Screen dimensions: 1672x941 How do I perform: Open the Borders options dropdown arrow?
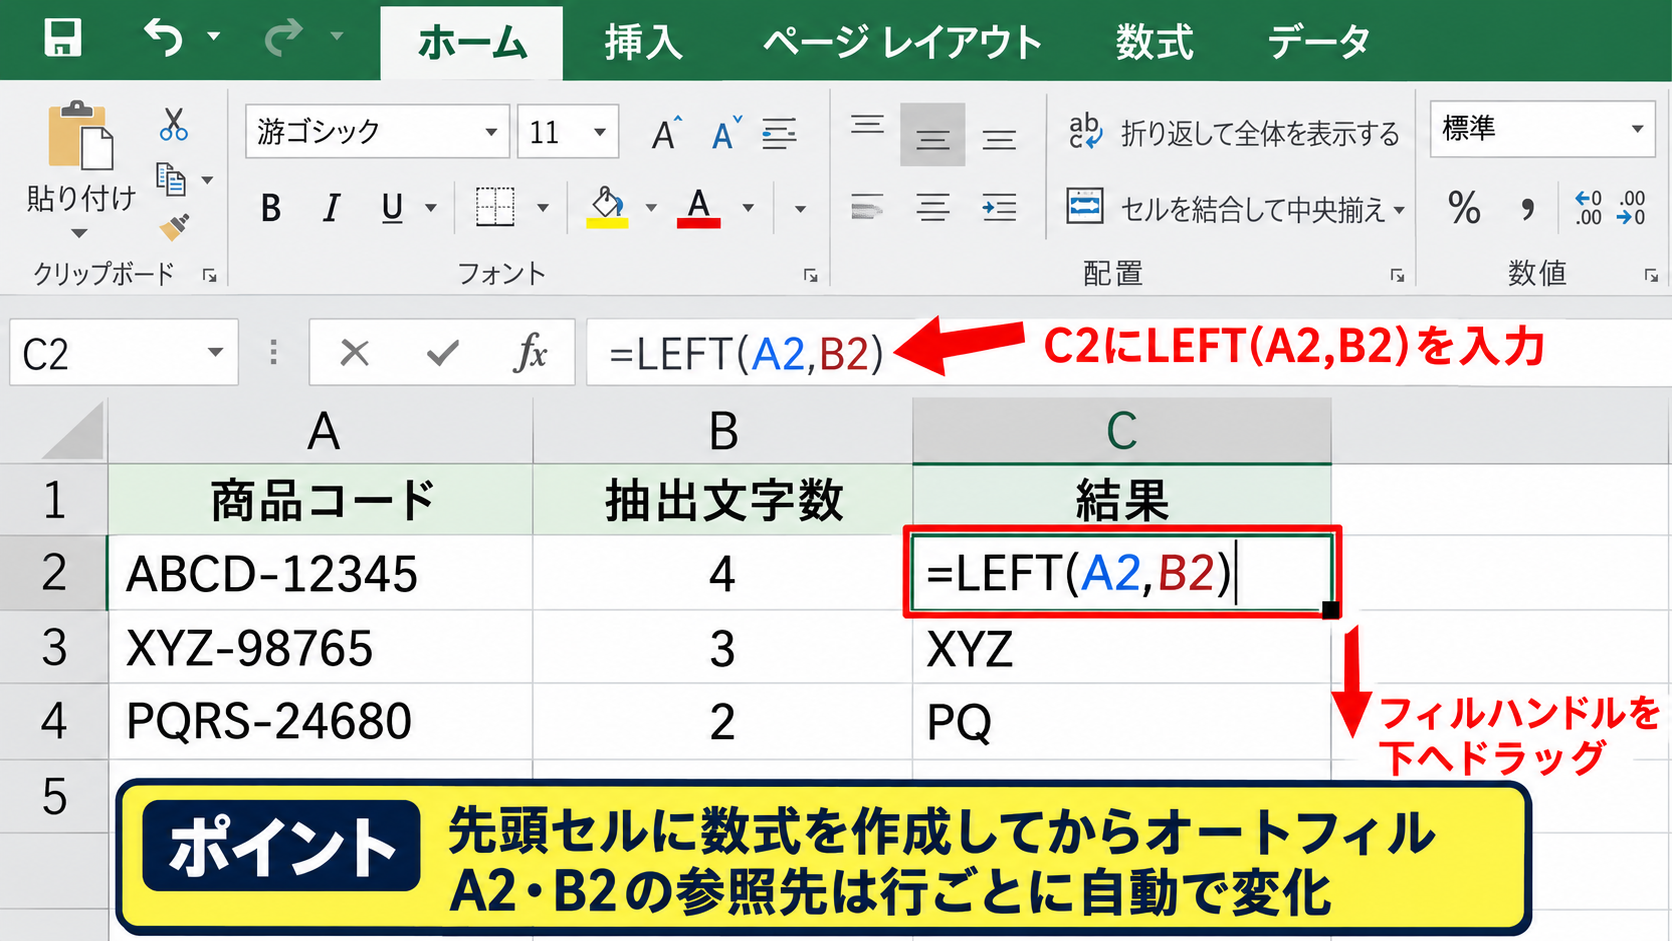[543, 208]
